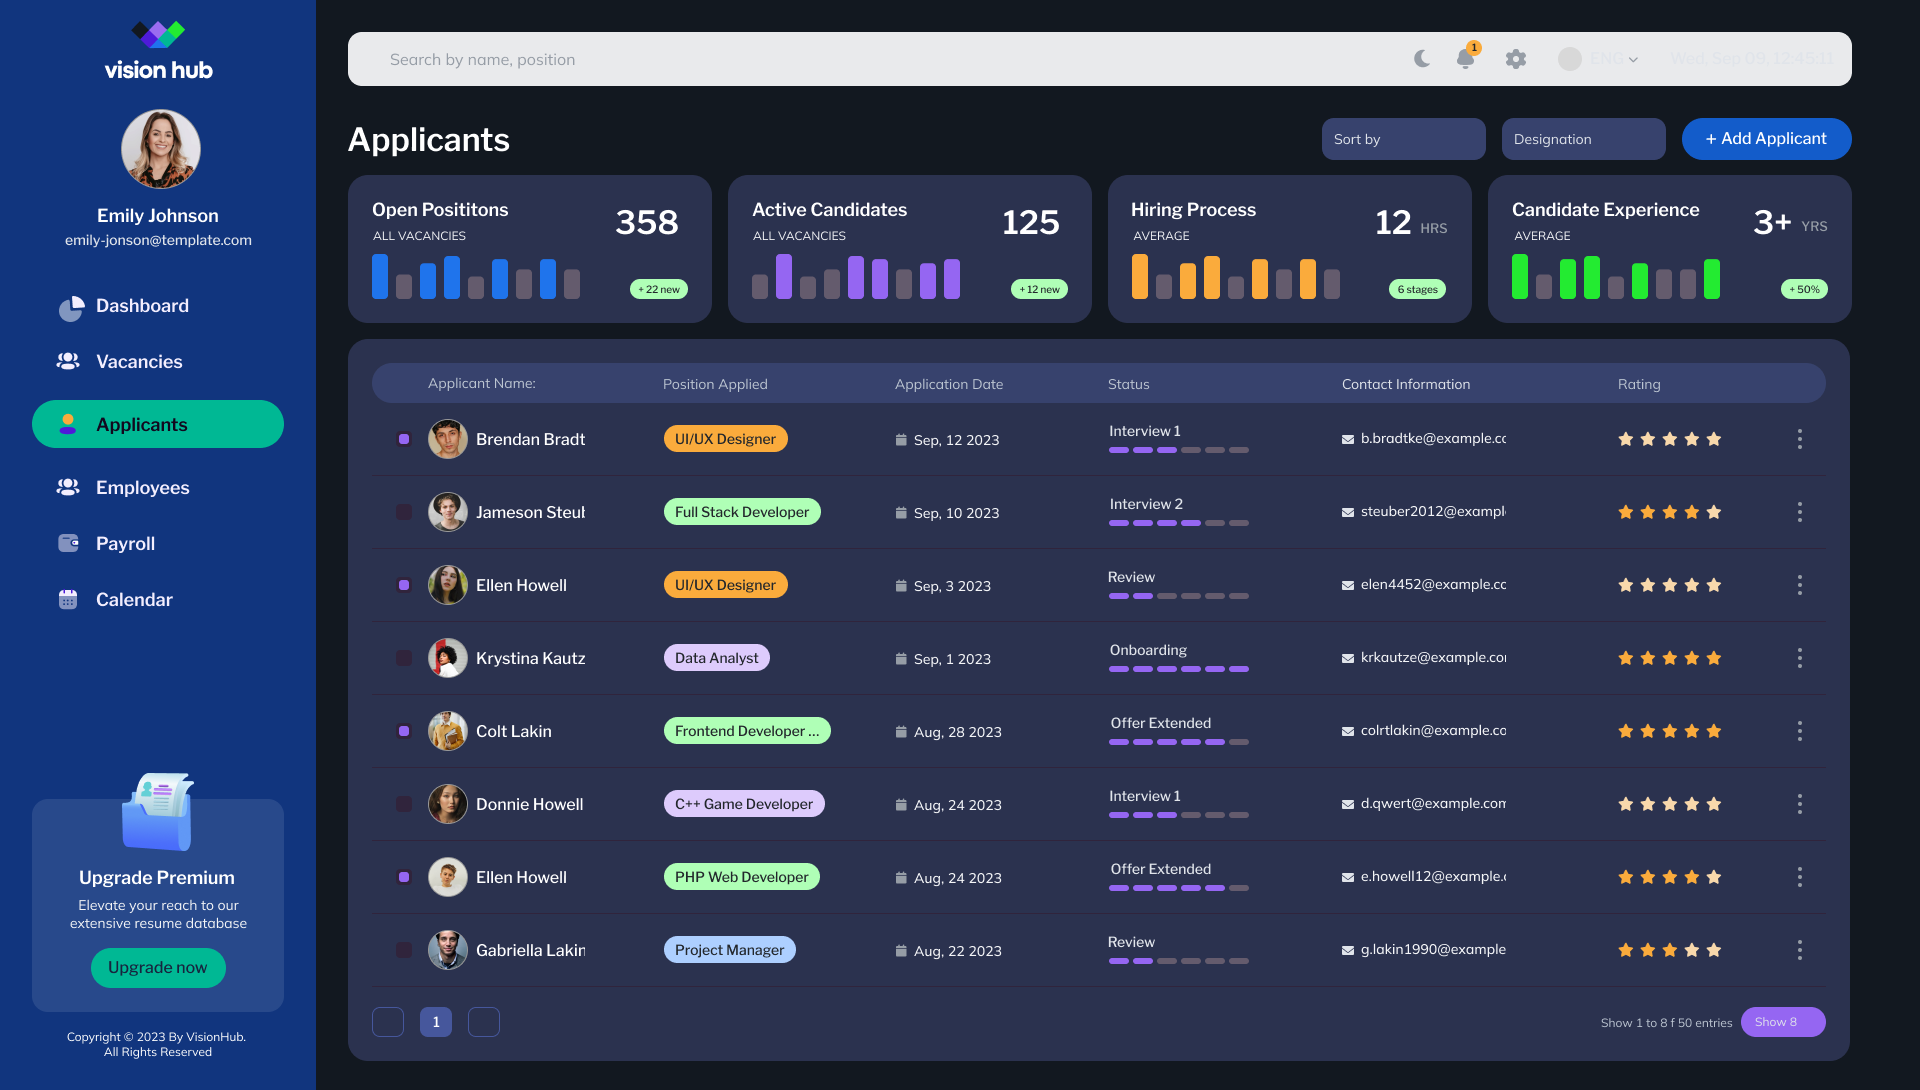Viewport: 1920px width, 1090px height.
Task: Open the Sort by dropdown
Action: (x=1404, y=139)
